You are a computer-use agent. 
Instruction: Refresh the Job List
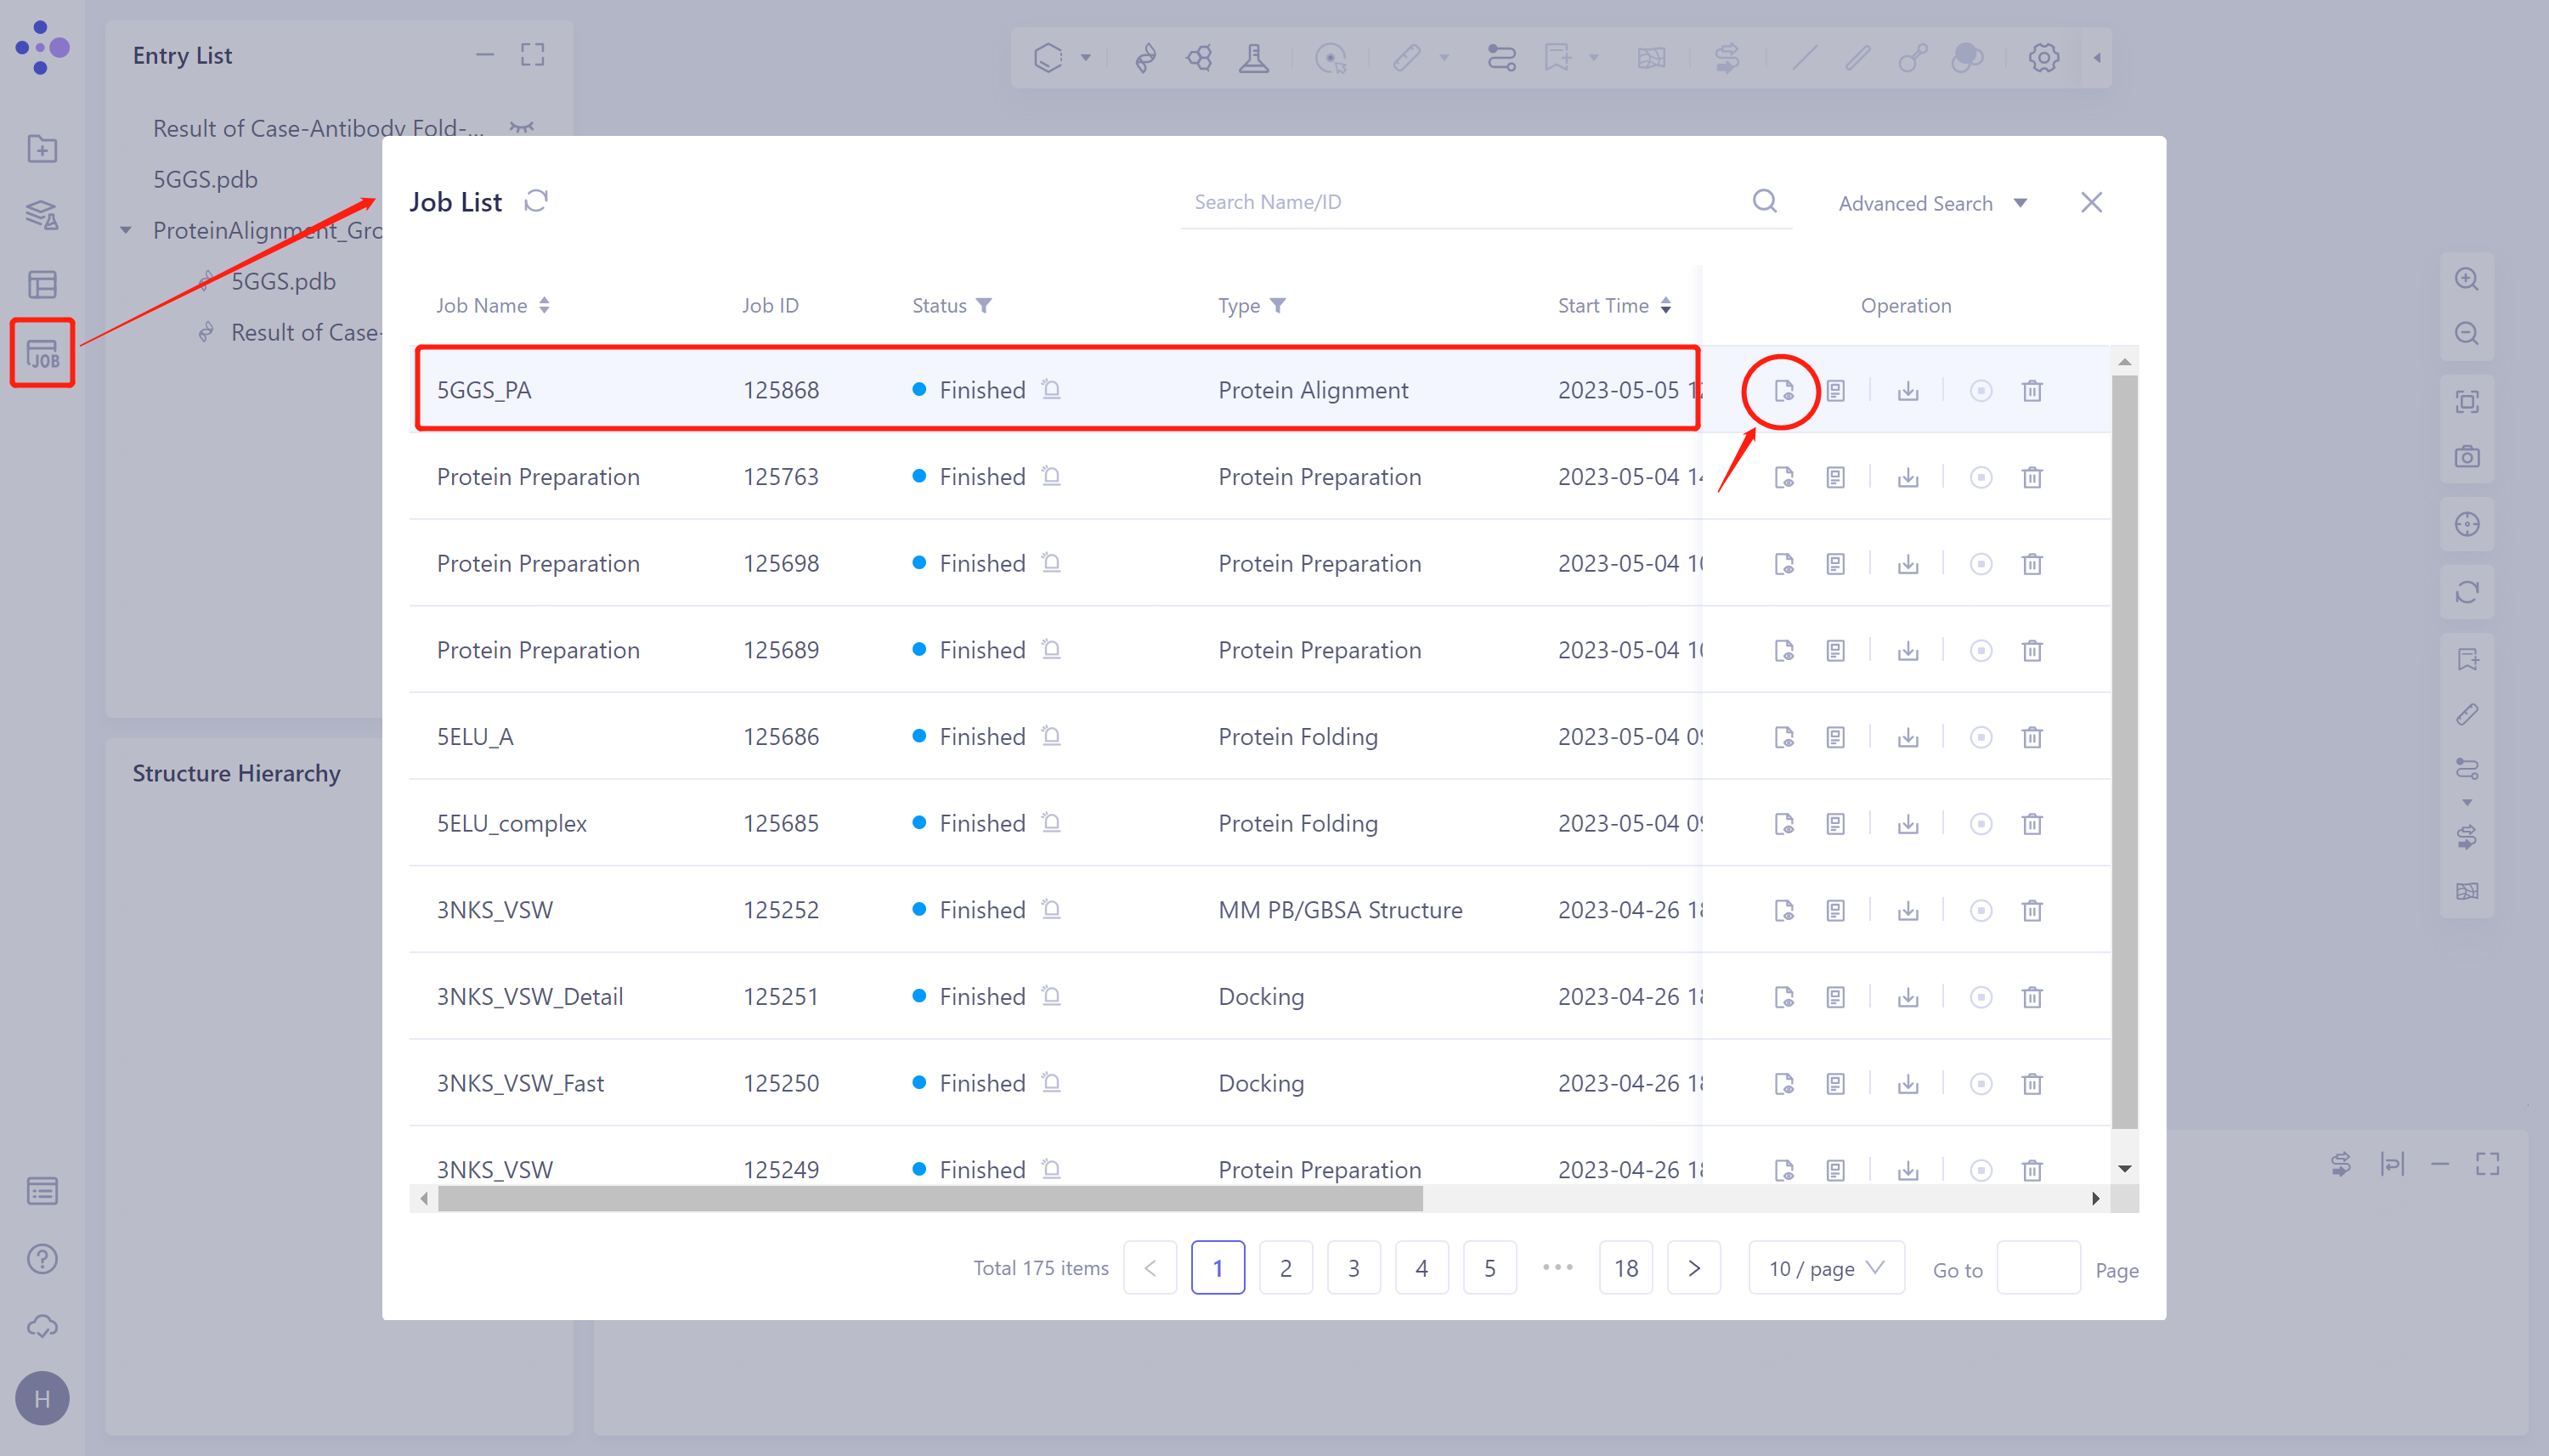pos(537,202)
